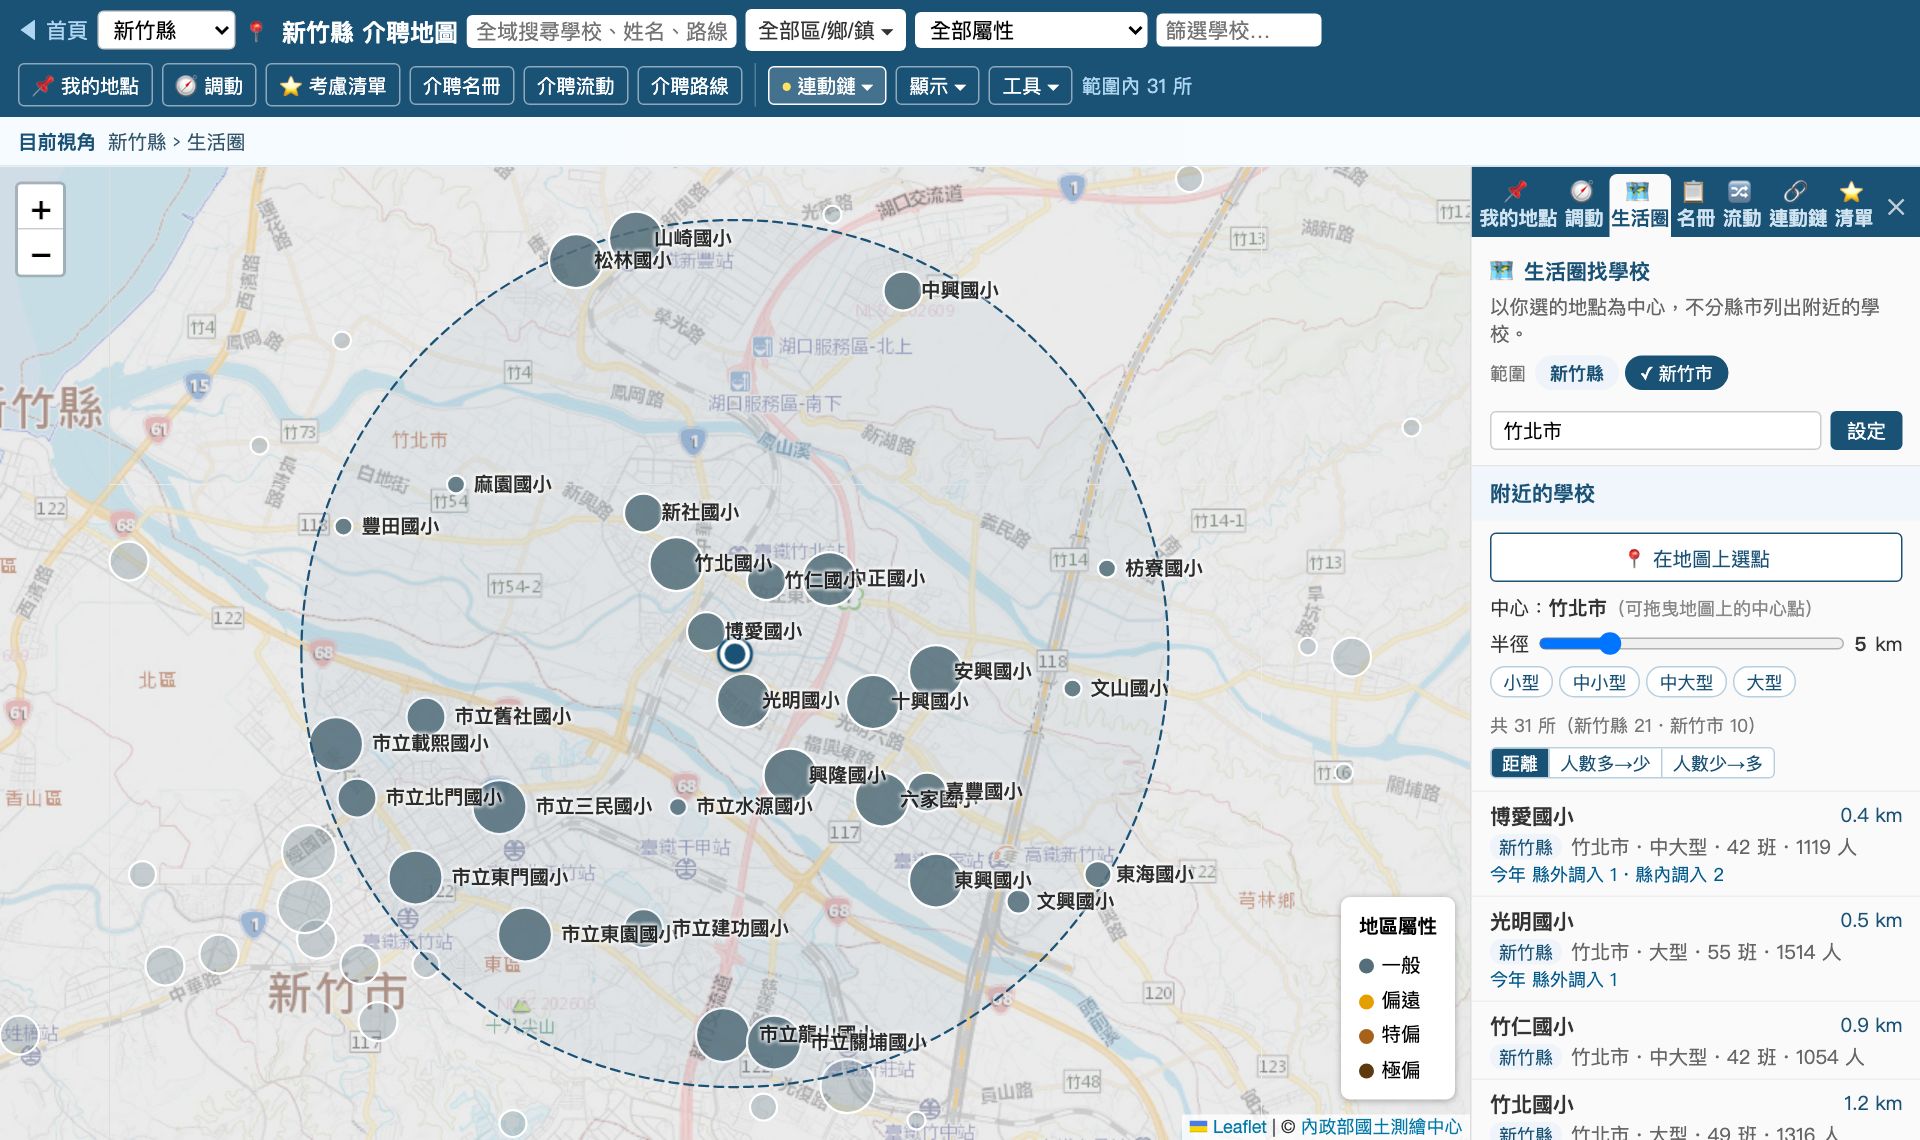This screenshot has width=1920, height=1140.
Task: Open the 名冊 tab in side panel
Action: pos(1695,205)
